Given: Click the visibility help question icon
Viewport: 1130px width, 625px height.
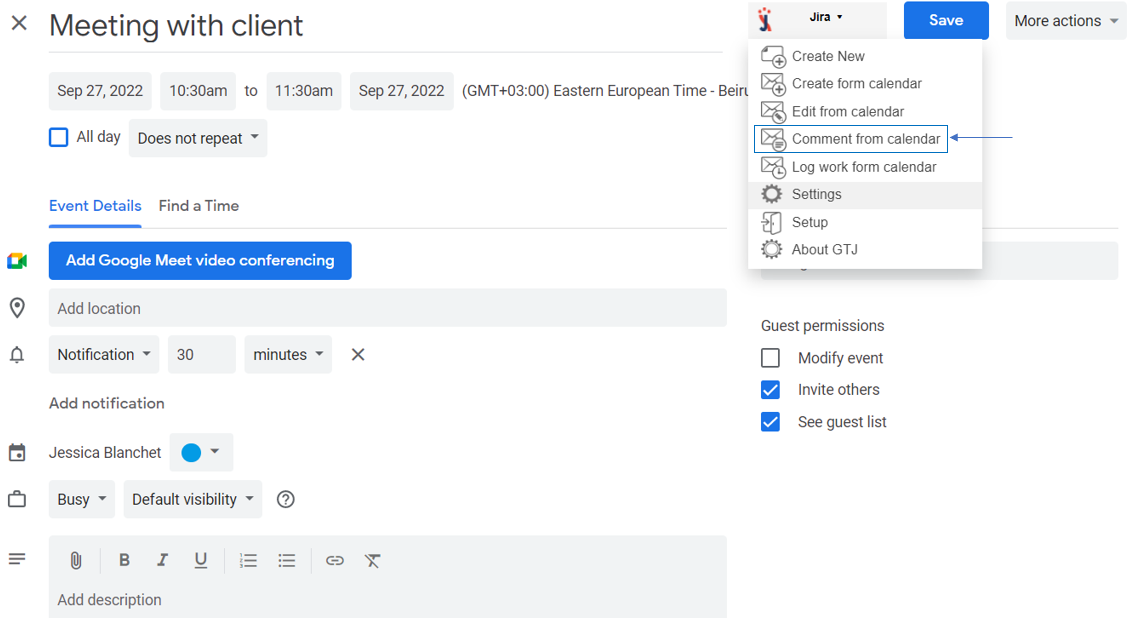Looking at the screenshot, I should (286, 500).
